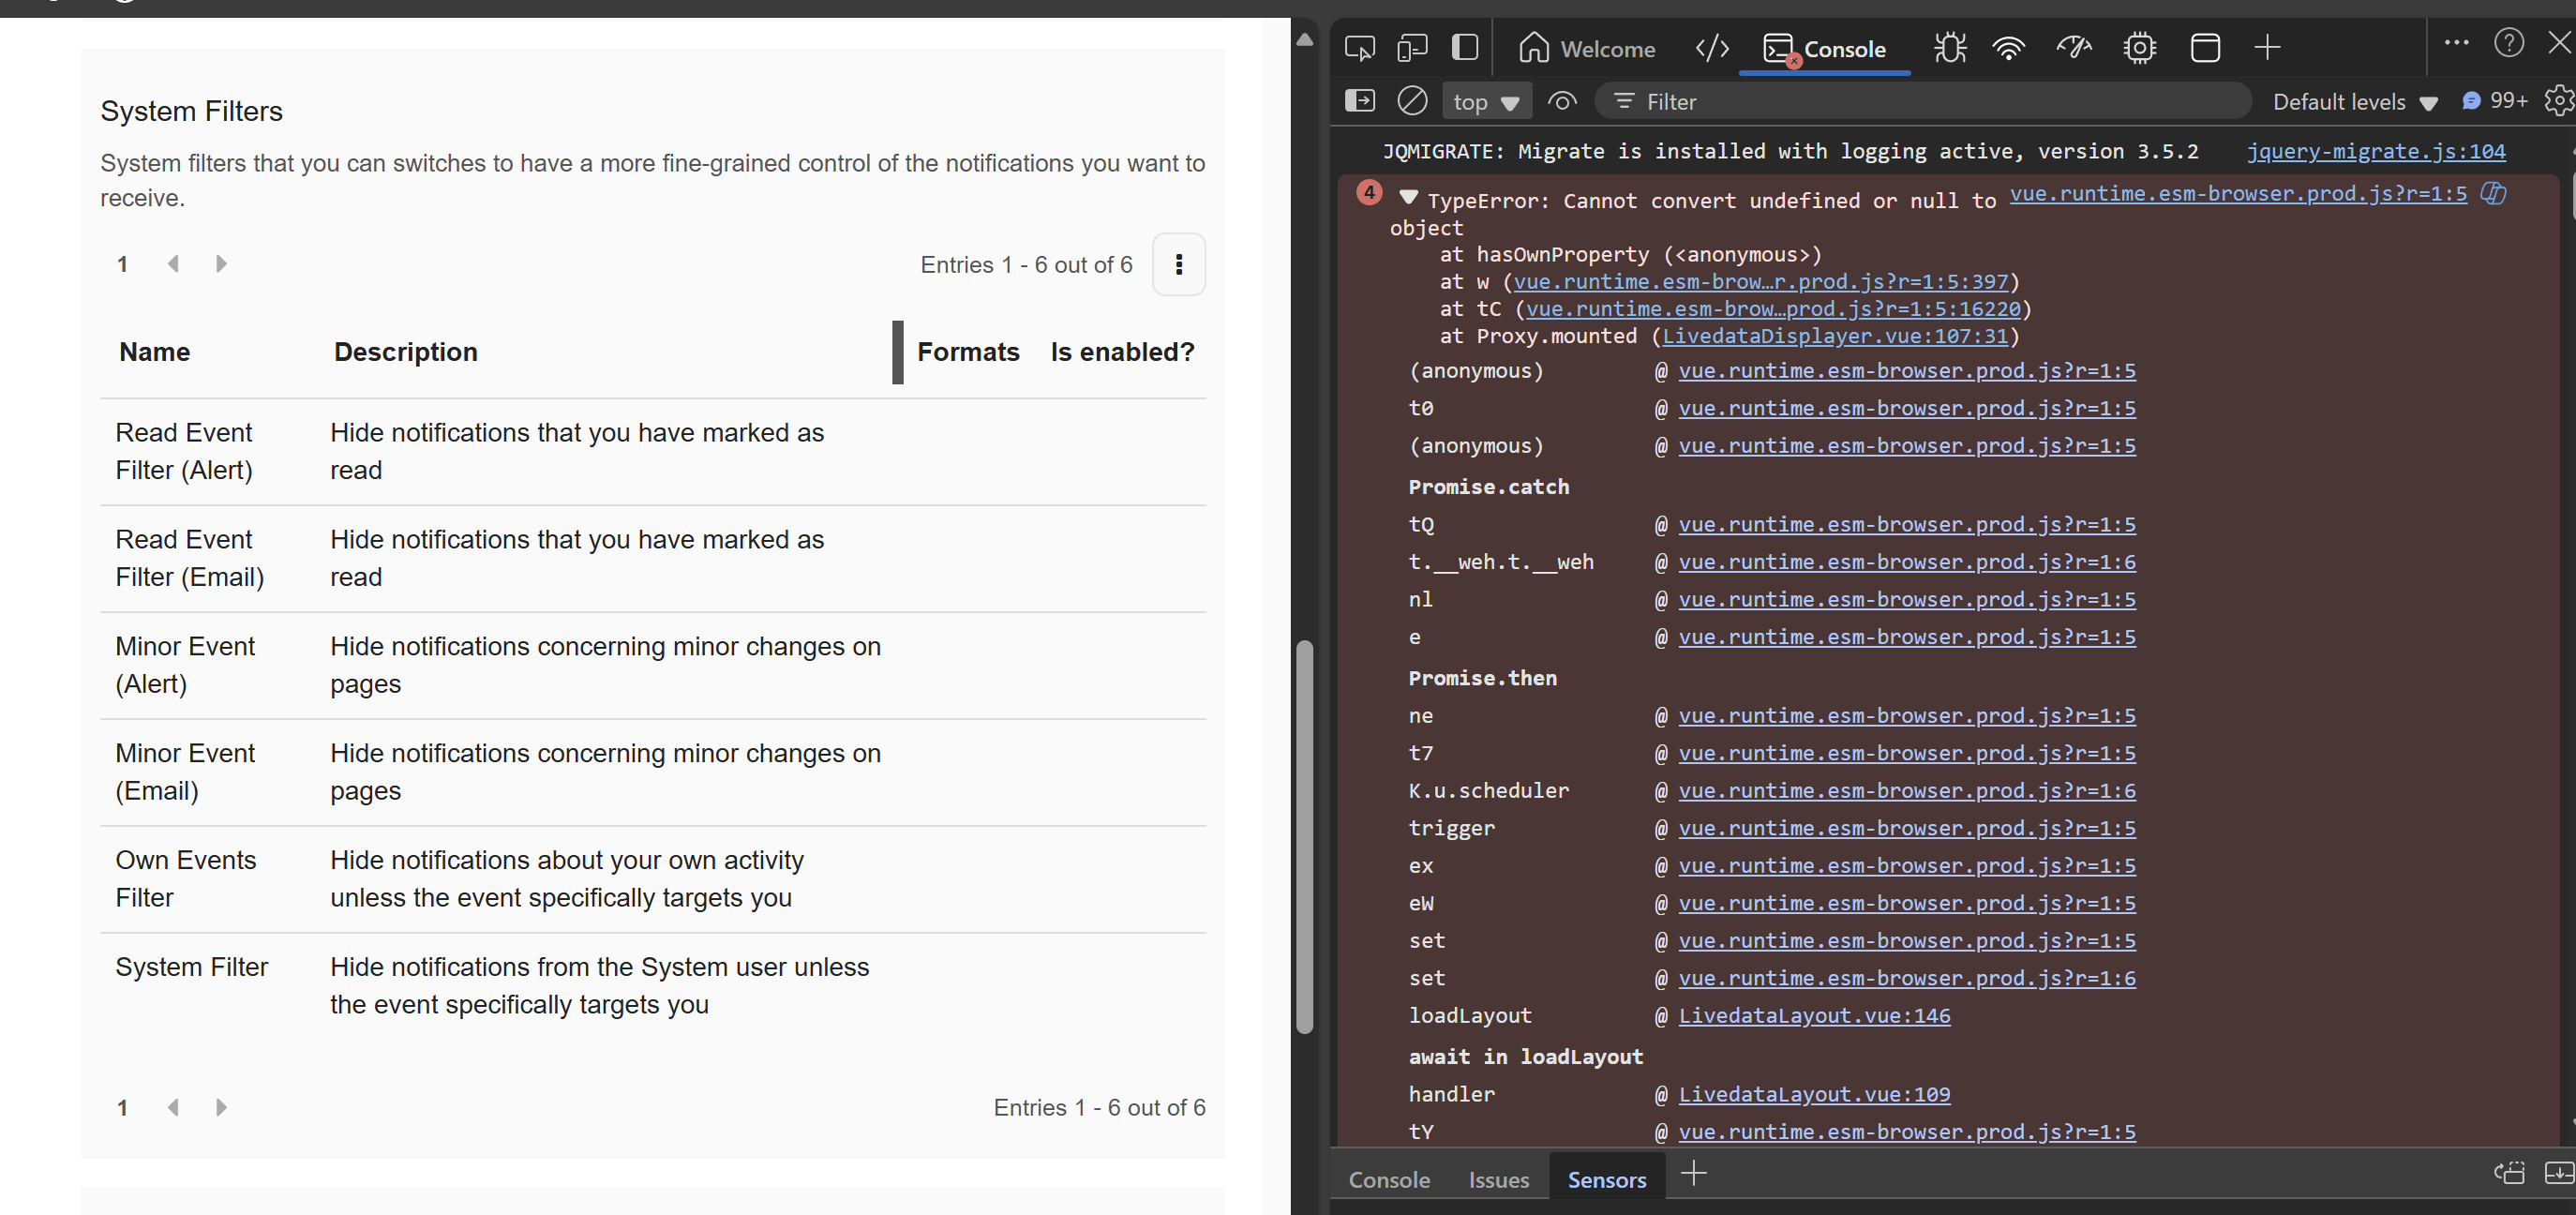Click K.u.scheduler stack frame entry
2576x1215 pixels.
tap(1488, 791)
